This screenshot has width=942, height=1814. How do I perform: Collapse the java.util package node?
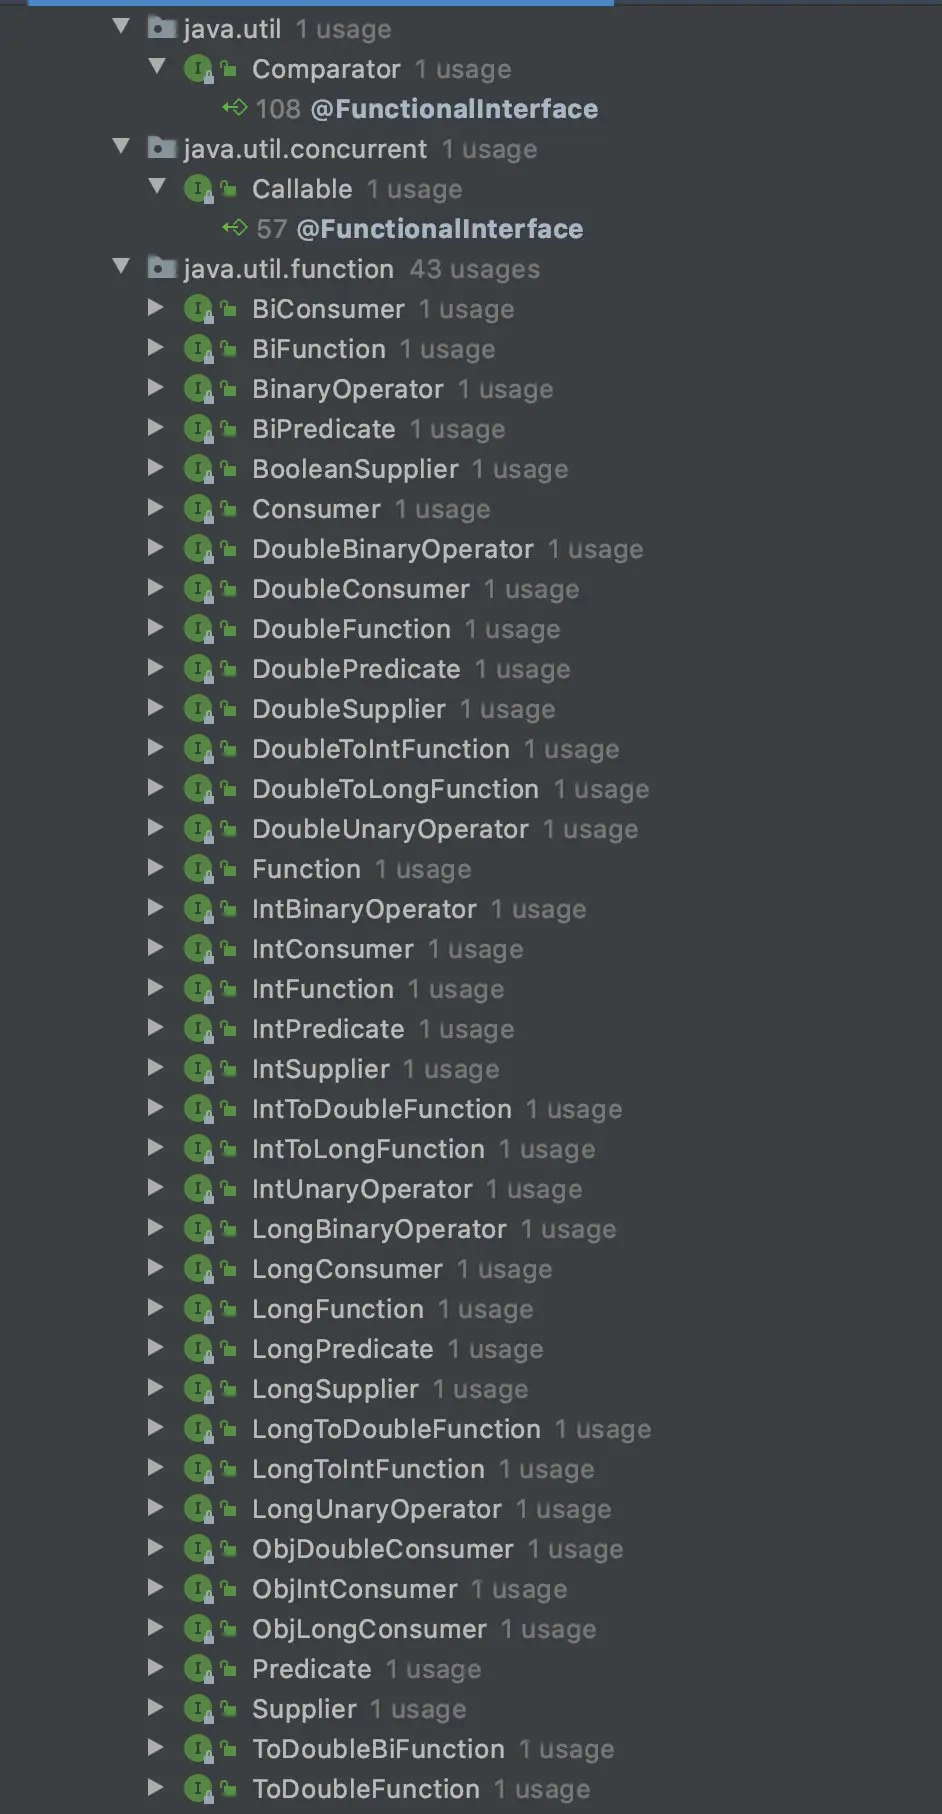click(x=121, y=28)
